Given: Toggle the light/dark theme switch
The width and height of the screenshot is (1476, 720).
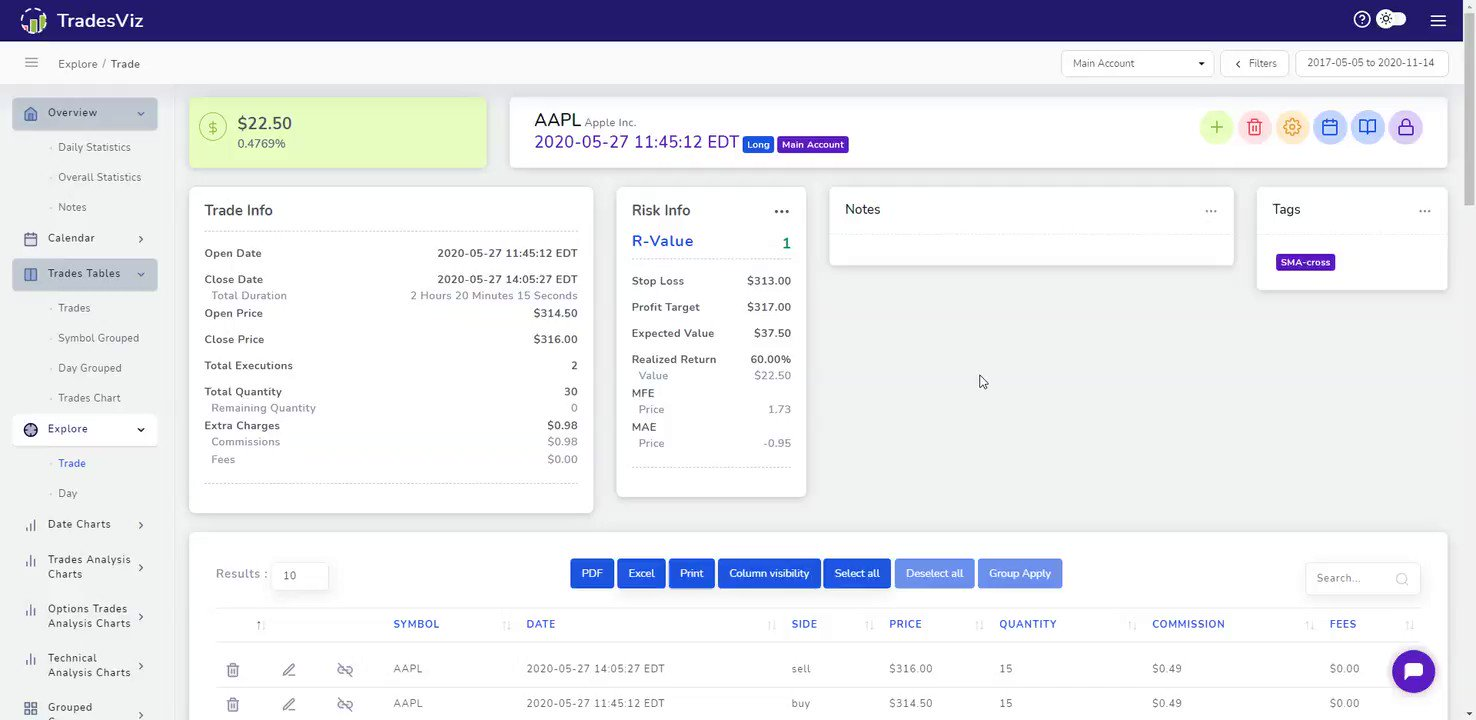Looking at the screenshot, I should (1391, 19).
